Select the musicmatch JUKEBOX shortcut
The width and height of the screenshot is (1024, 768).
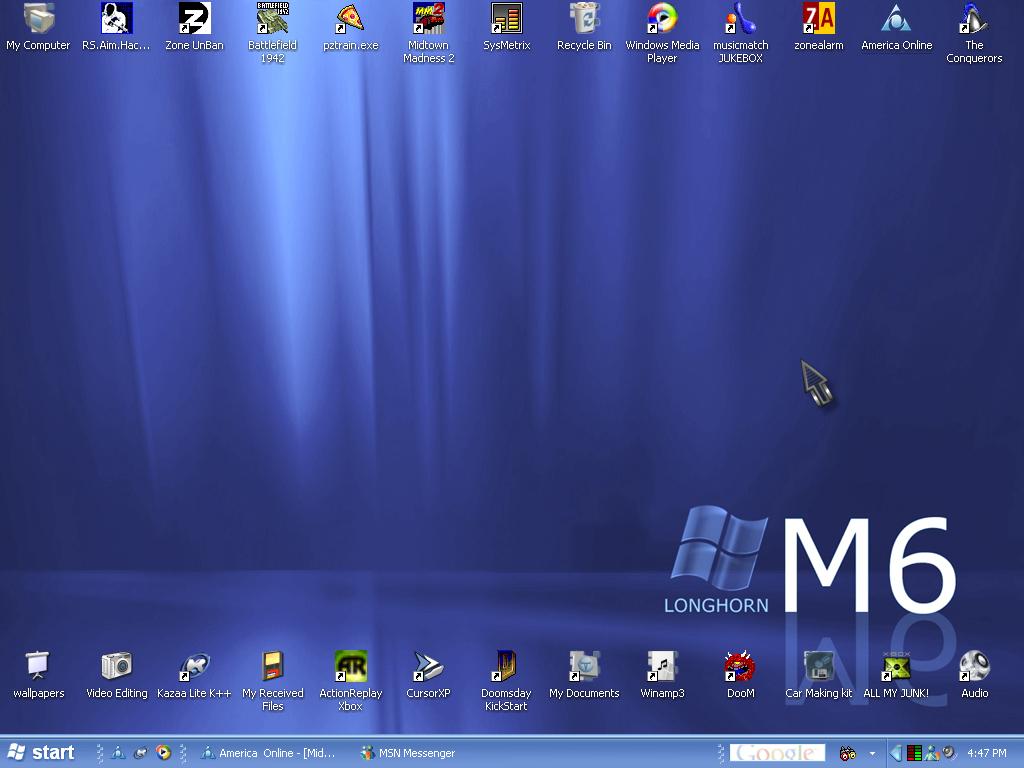tap(740, 20)
